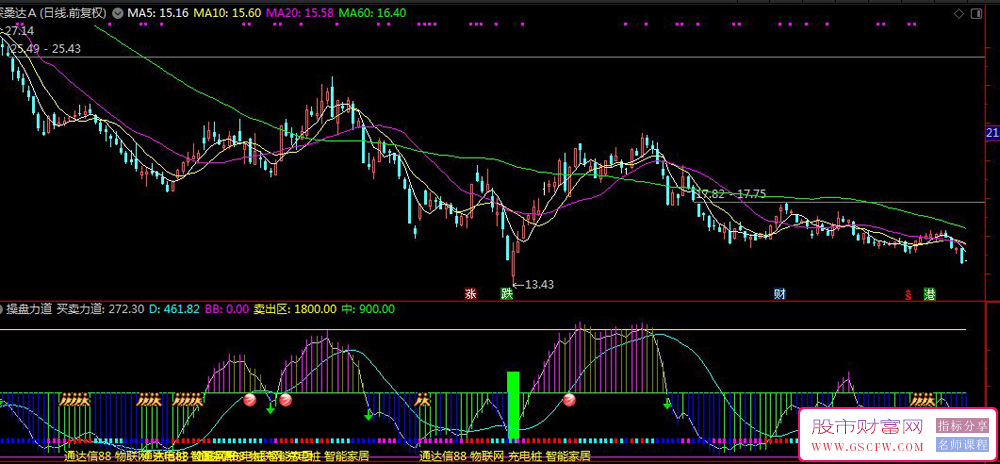Click the red $ marker
The width and height of the screenshot is (1000, 464).
(908, 294)
